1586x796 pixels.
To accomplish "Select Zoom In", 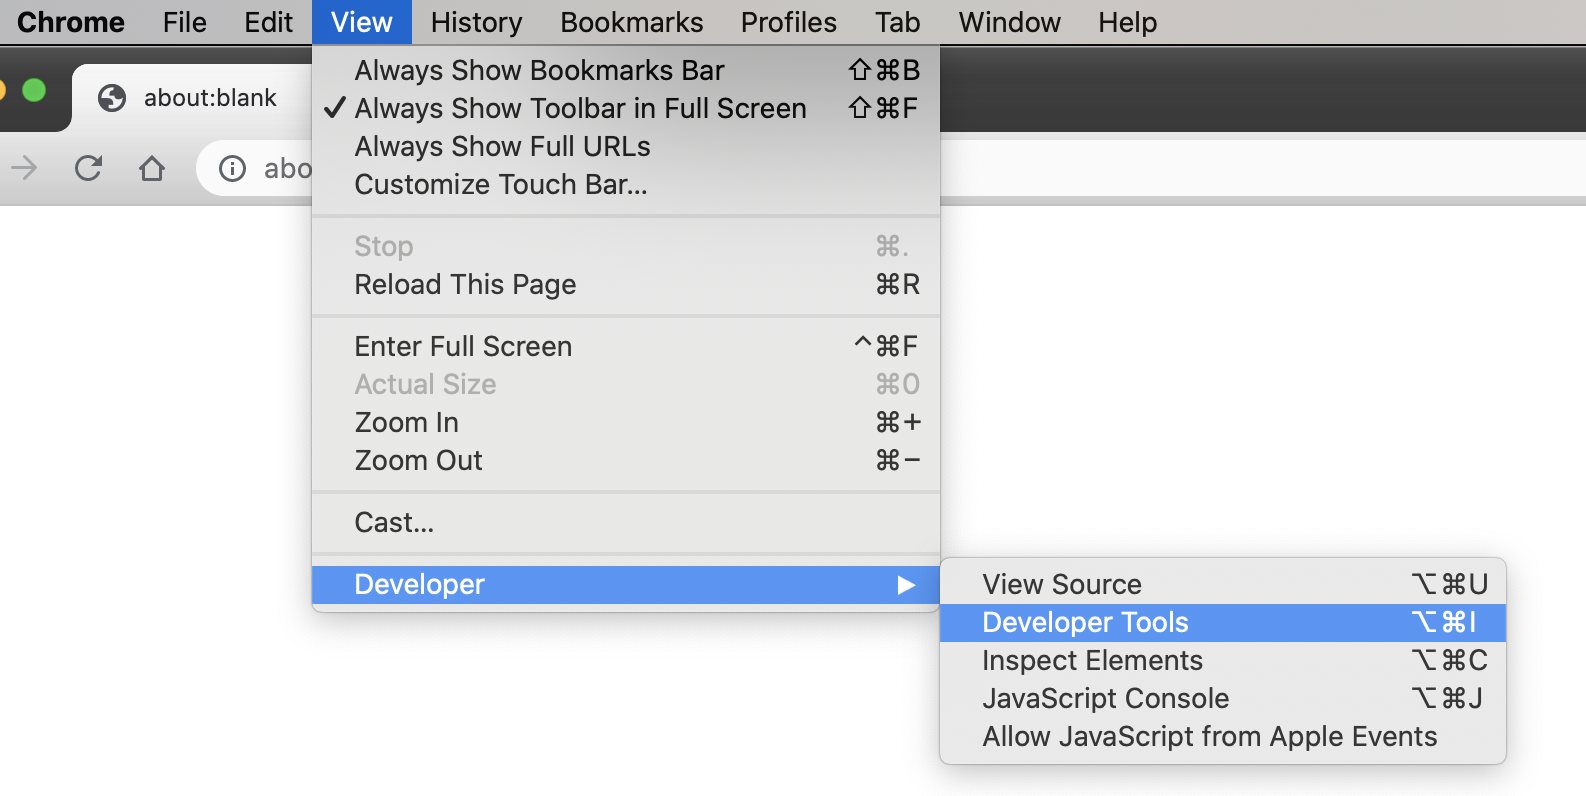I will 626,422.
